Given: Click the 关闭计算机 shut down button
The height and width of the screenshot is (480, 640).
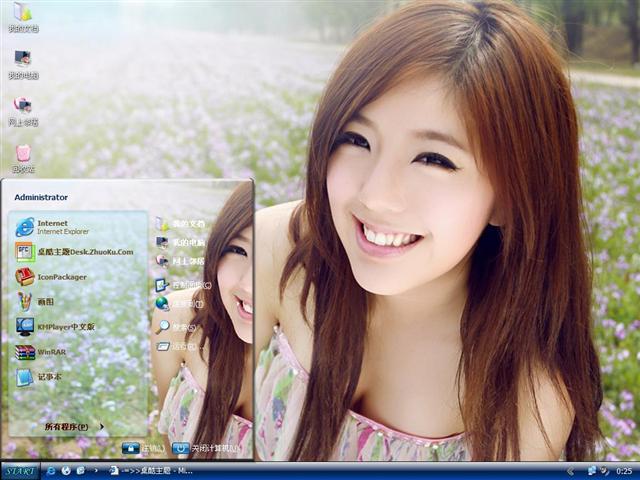Looking at the screenshot, I should pyautogui.click(x=206, y=448).
